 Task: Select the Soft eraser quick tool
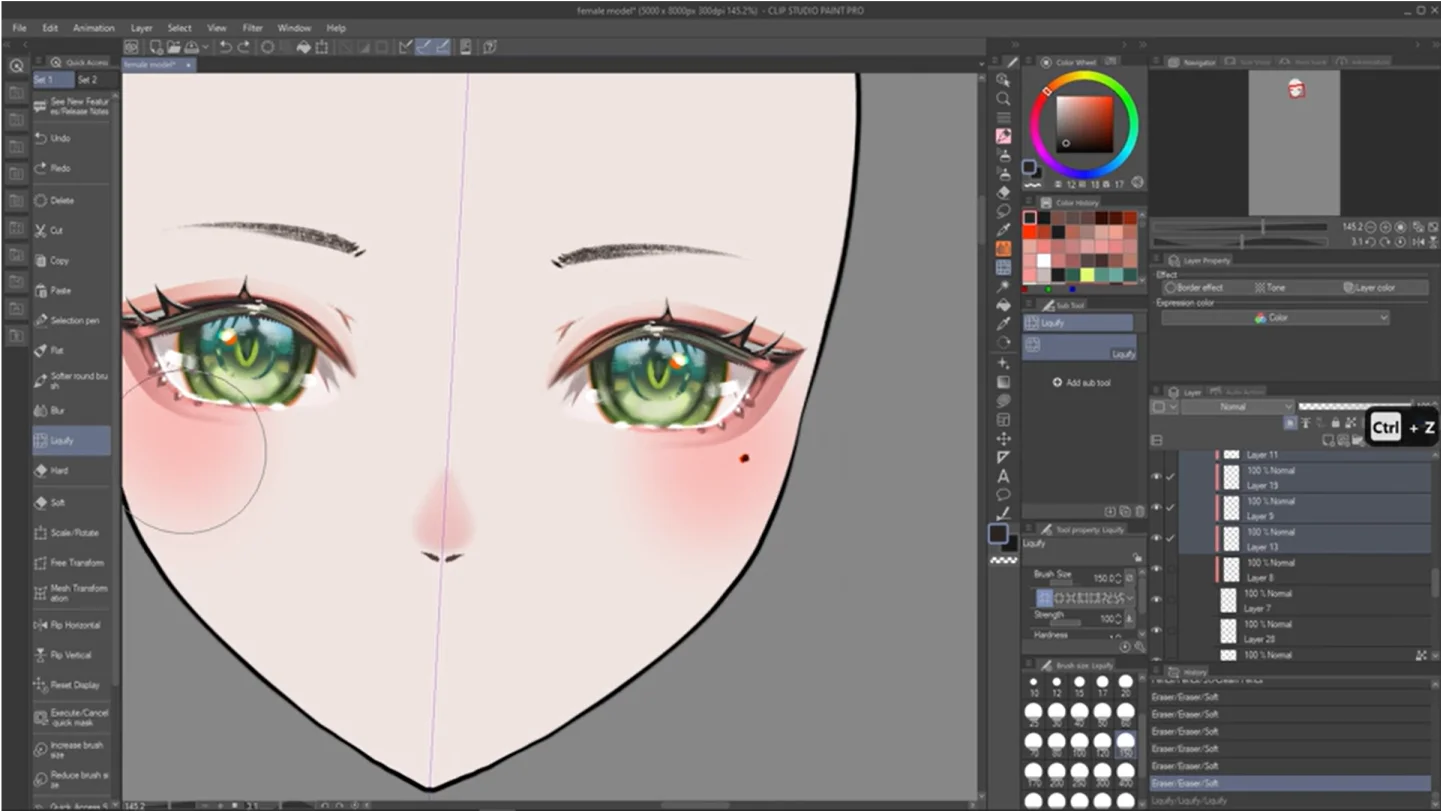pyautogui.click(x=72, y=502)
